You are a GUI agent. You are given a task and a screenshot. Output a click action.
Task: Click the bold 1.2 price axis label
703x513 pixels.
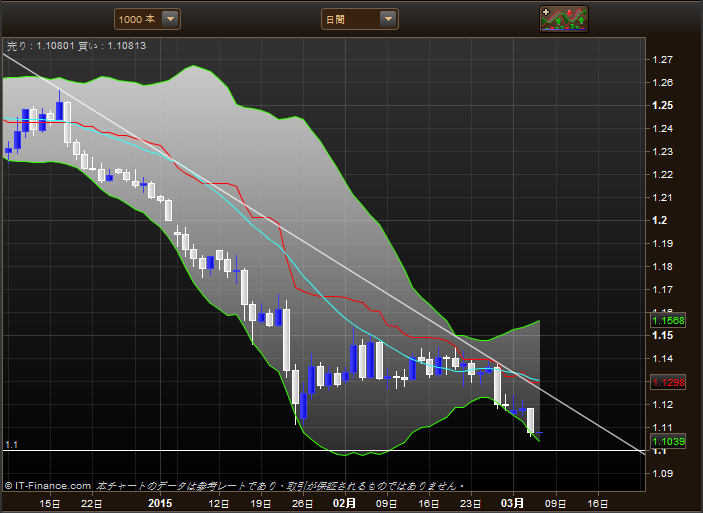click(660, 220)
